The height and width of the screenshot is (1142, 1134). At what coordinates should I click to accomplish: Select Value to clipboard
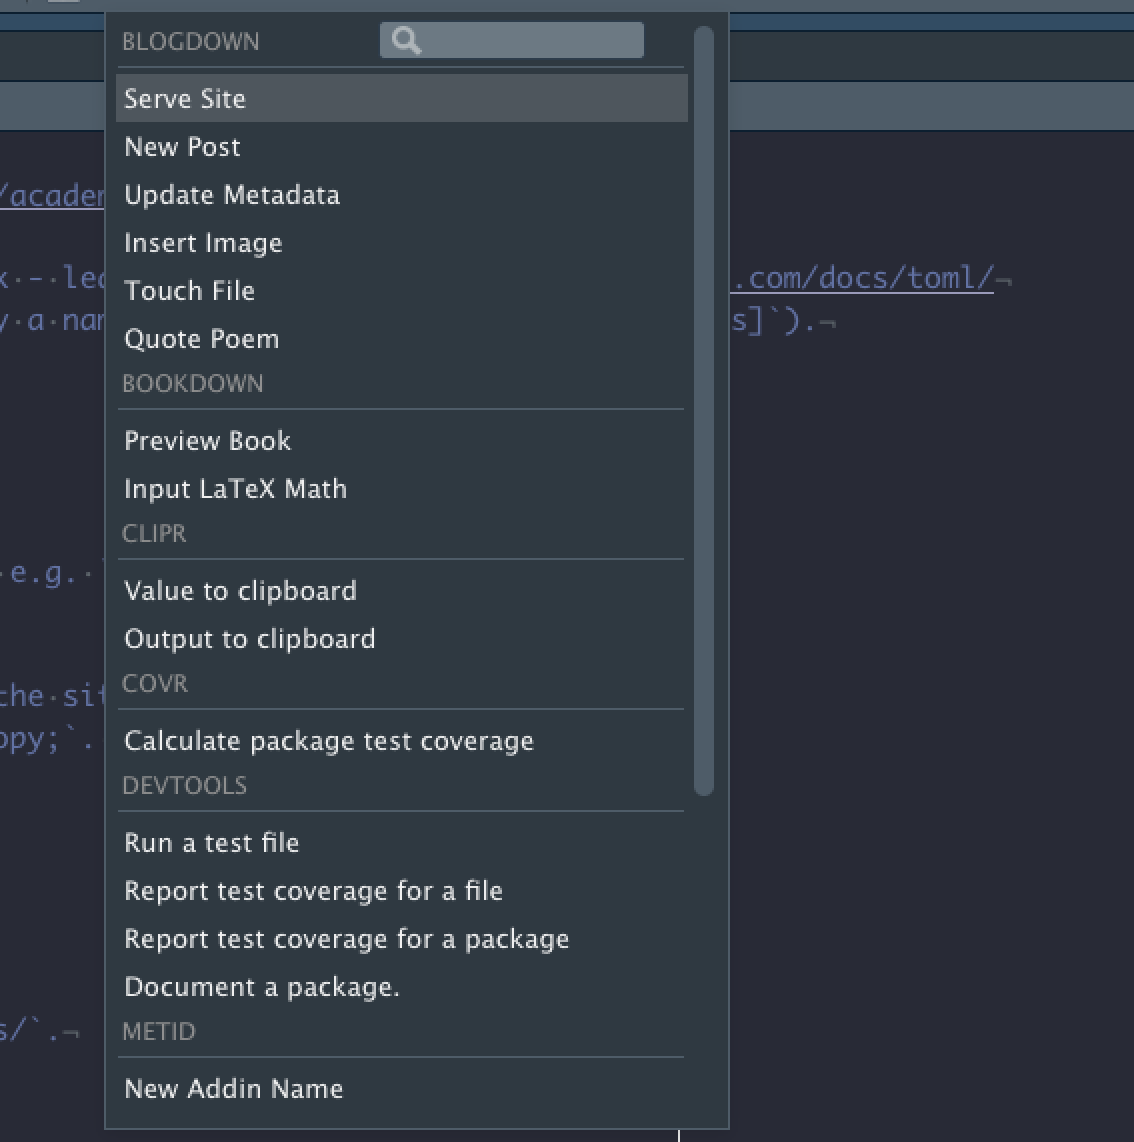tap(240, 591)
